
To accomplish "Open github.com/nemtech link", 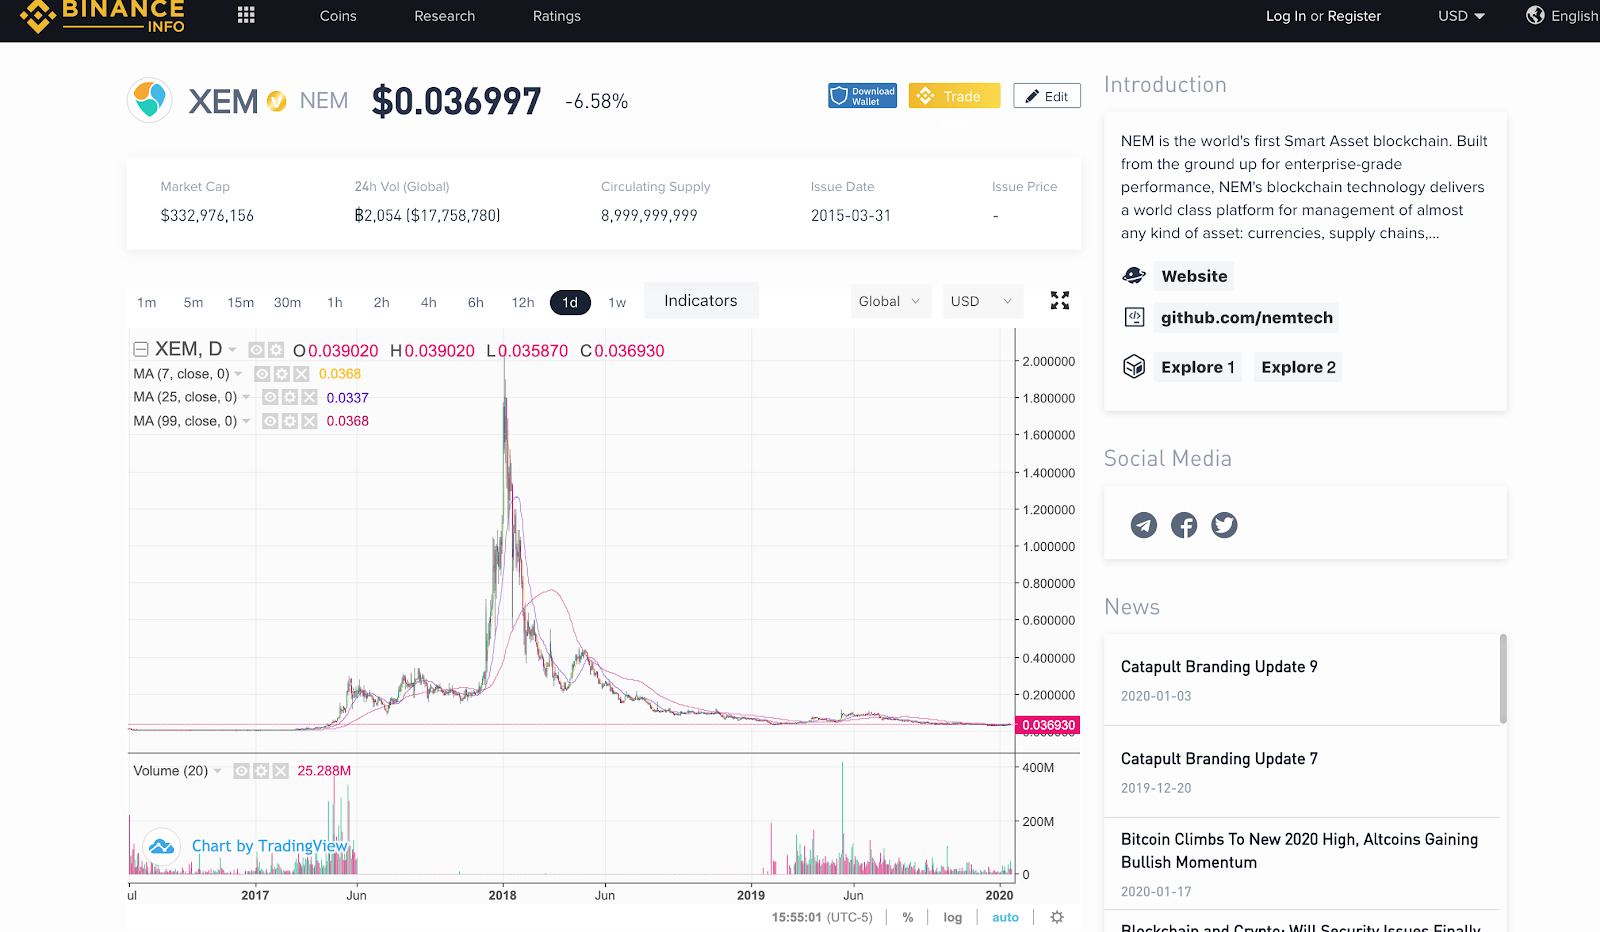I will [x=1247, y=318].
